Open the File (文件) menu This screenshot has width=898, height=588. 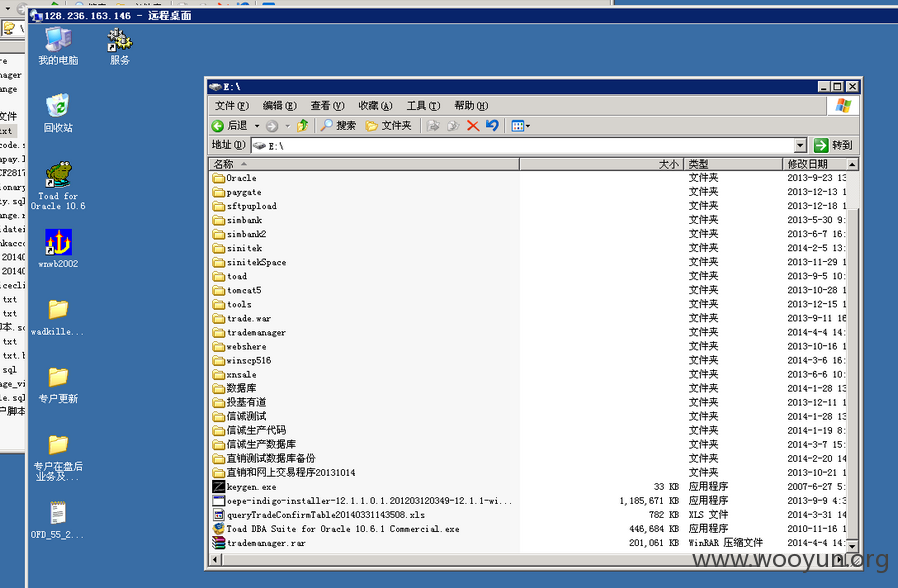(x=231, y=105)
